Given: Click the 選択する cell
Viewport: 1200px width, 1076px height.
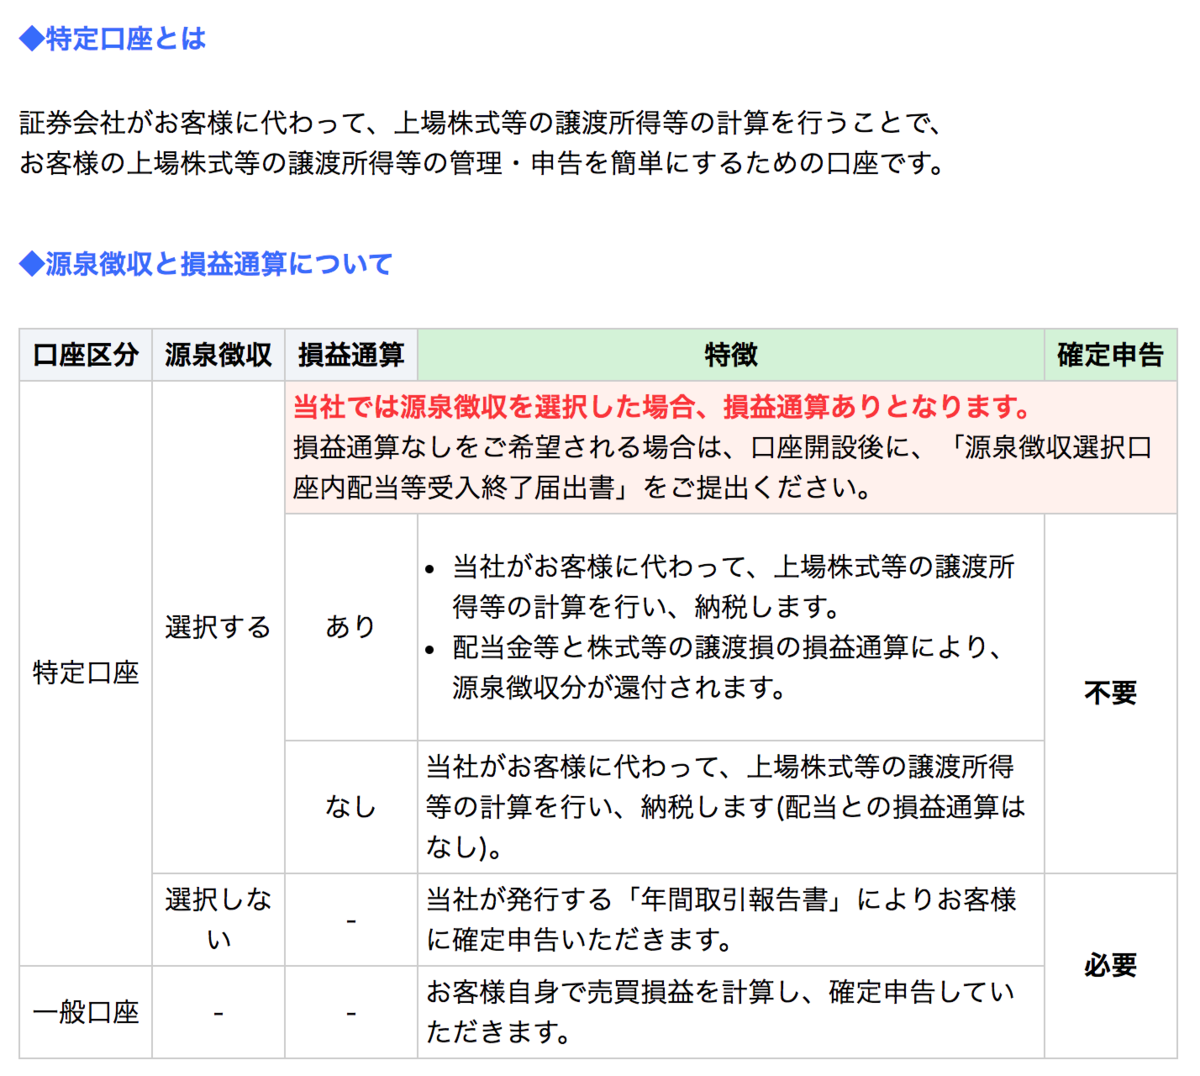Looking at the screenshot, I should [218, 627].
